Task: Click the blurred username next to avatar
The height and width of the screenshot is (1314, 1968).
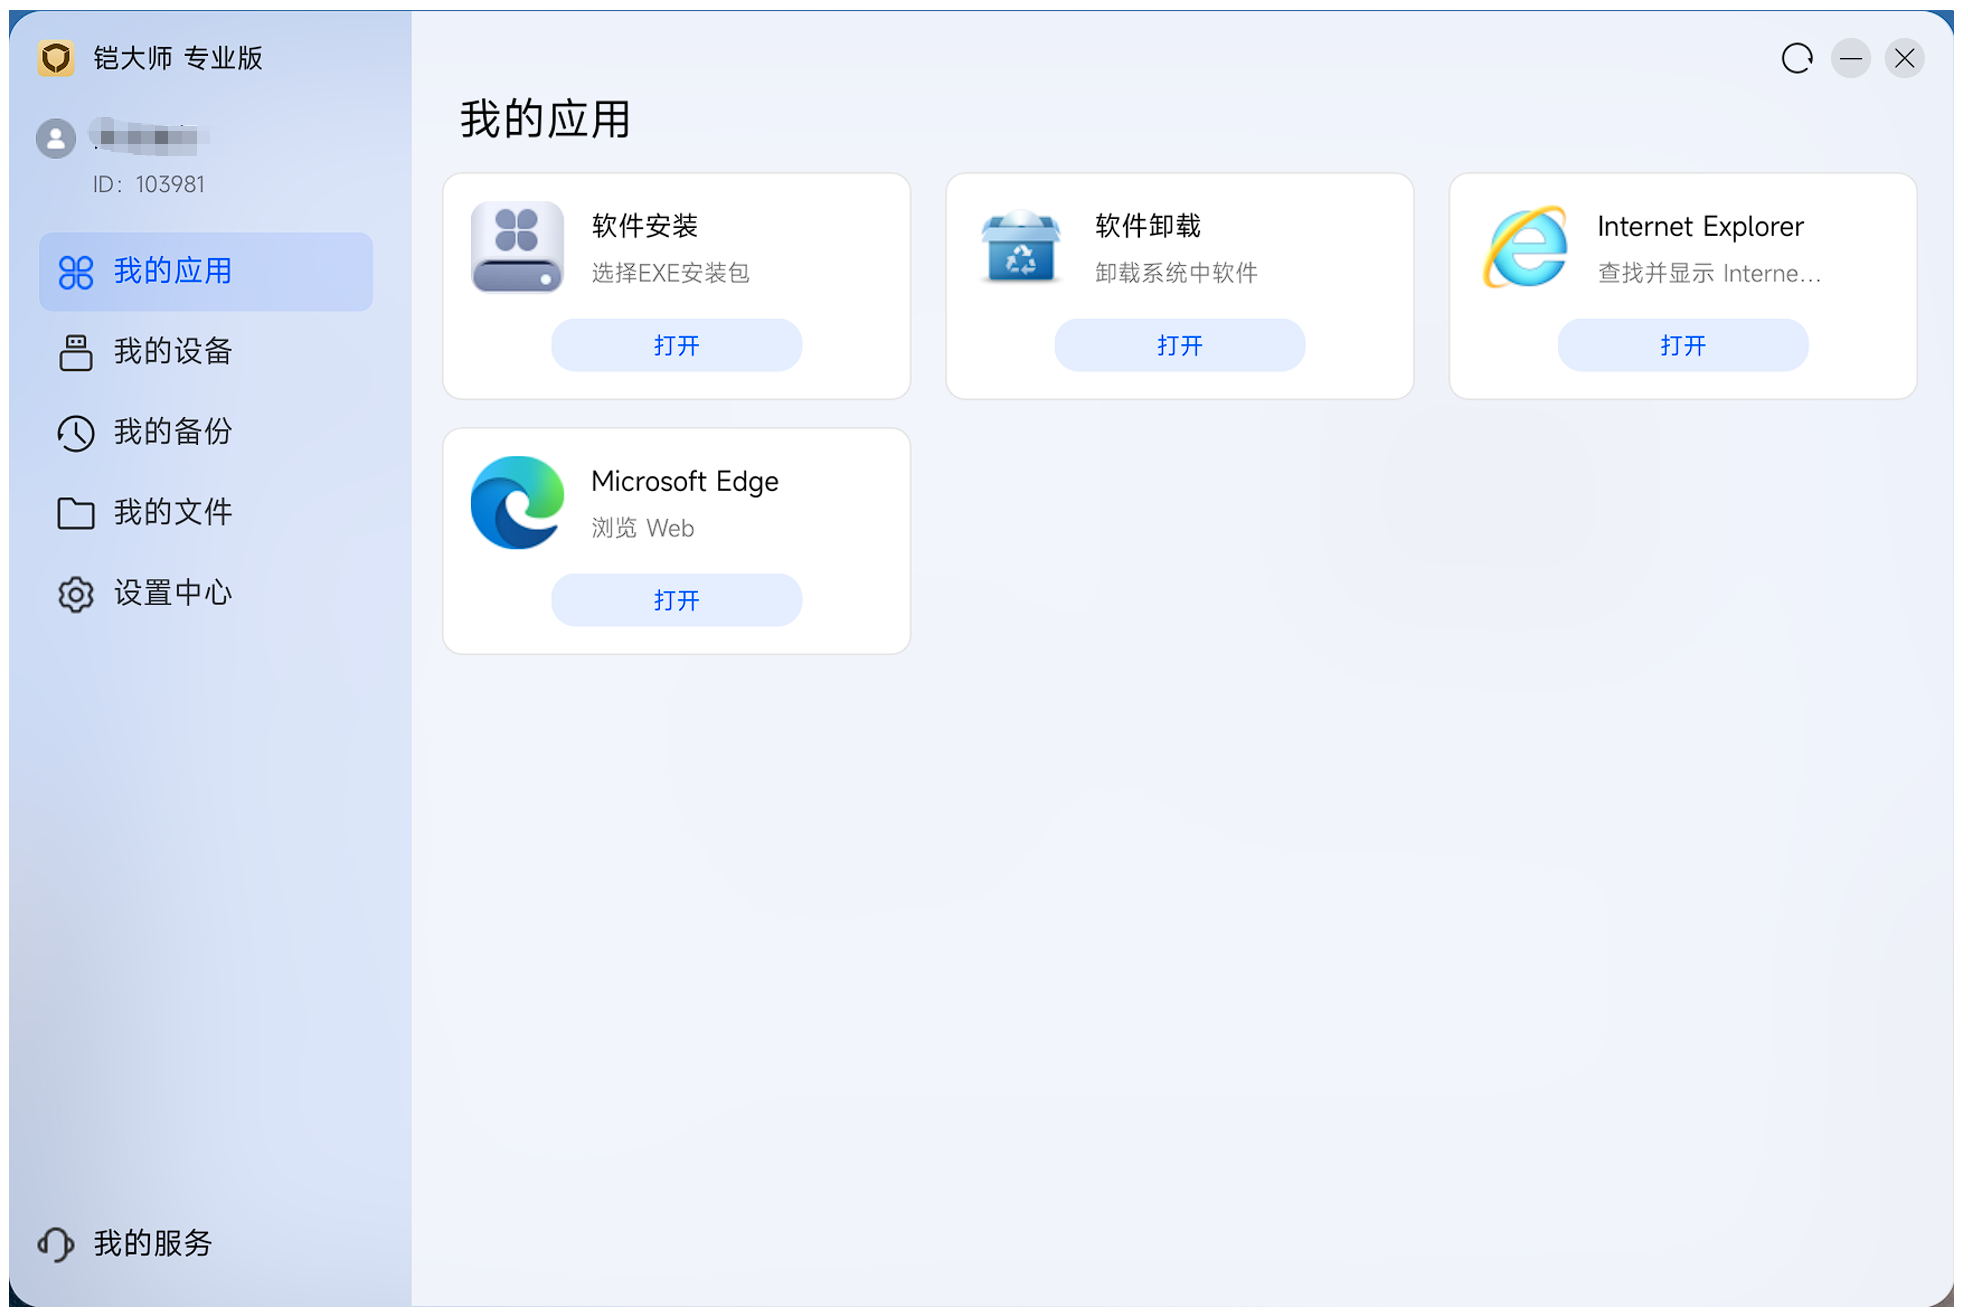Action: [149, 137]
